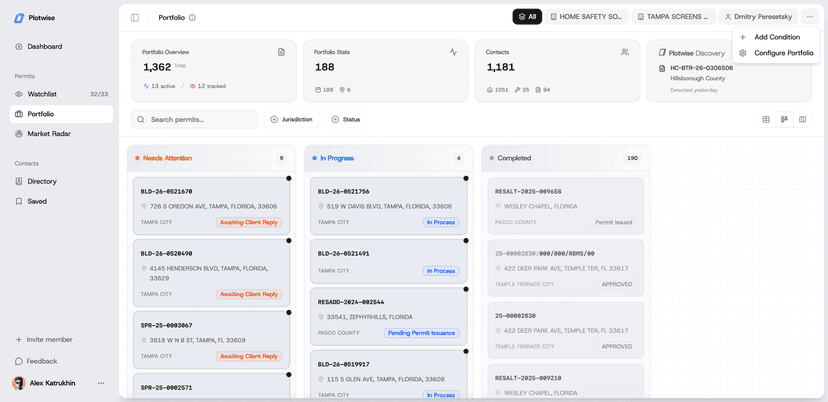This screenshot has width=828, height=402.
Task: Open permit card RESALT-2025-009658
Action: [x=566, y=206]
